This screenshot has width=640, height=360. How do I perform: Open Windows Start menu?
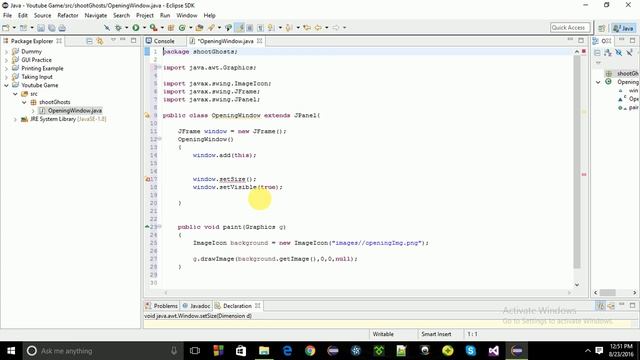point(11,351)
